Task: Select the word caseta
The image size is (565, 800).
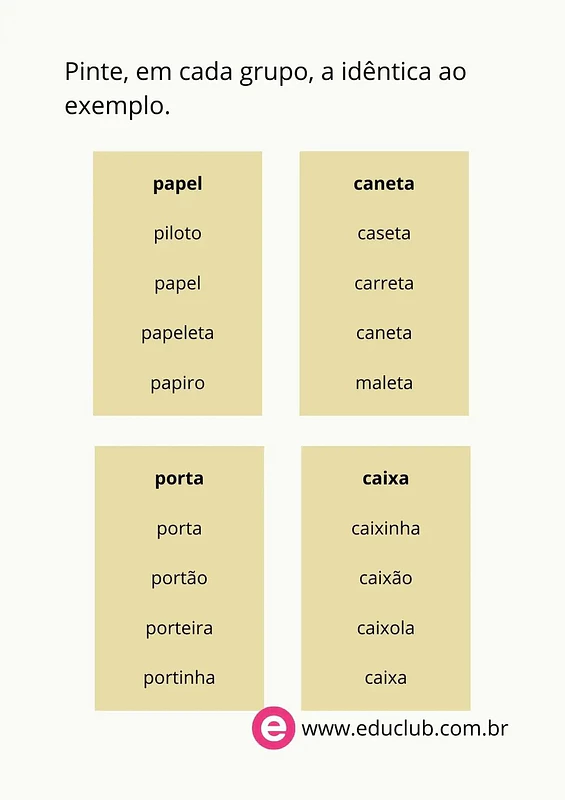Action: 384,234
